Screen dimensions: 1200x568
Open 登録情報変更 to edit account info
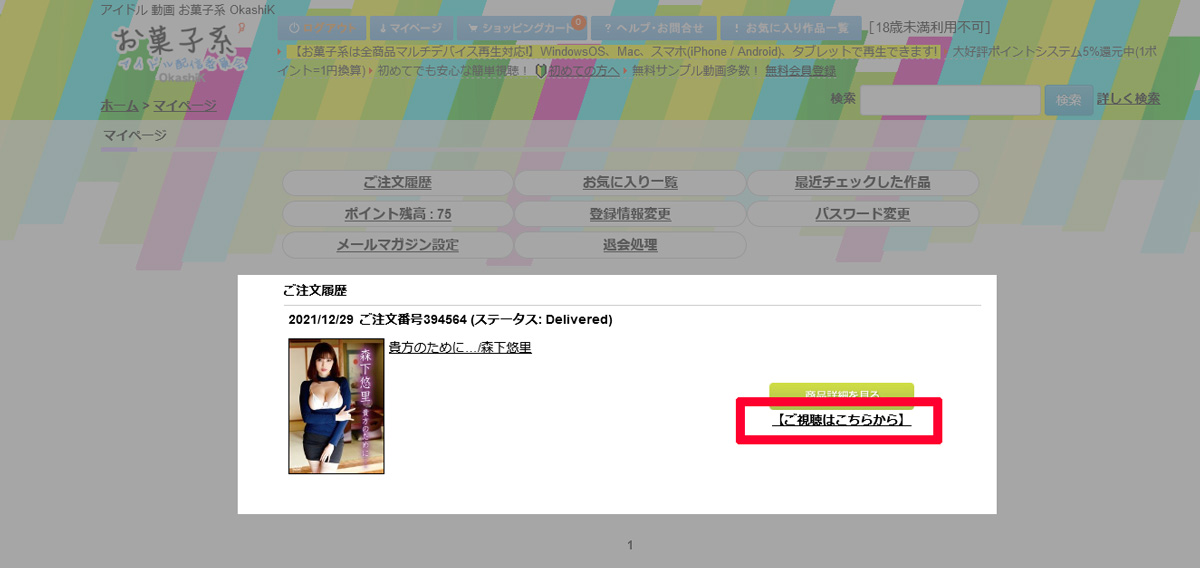(630, 214)
